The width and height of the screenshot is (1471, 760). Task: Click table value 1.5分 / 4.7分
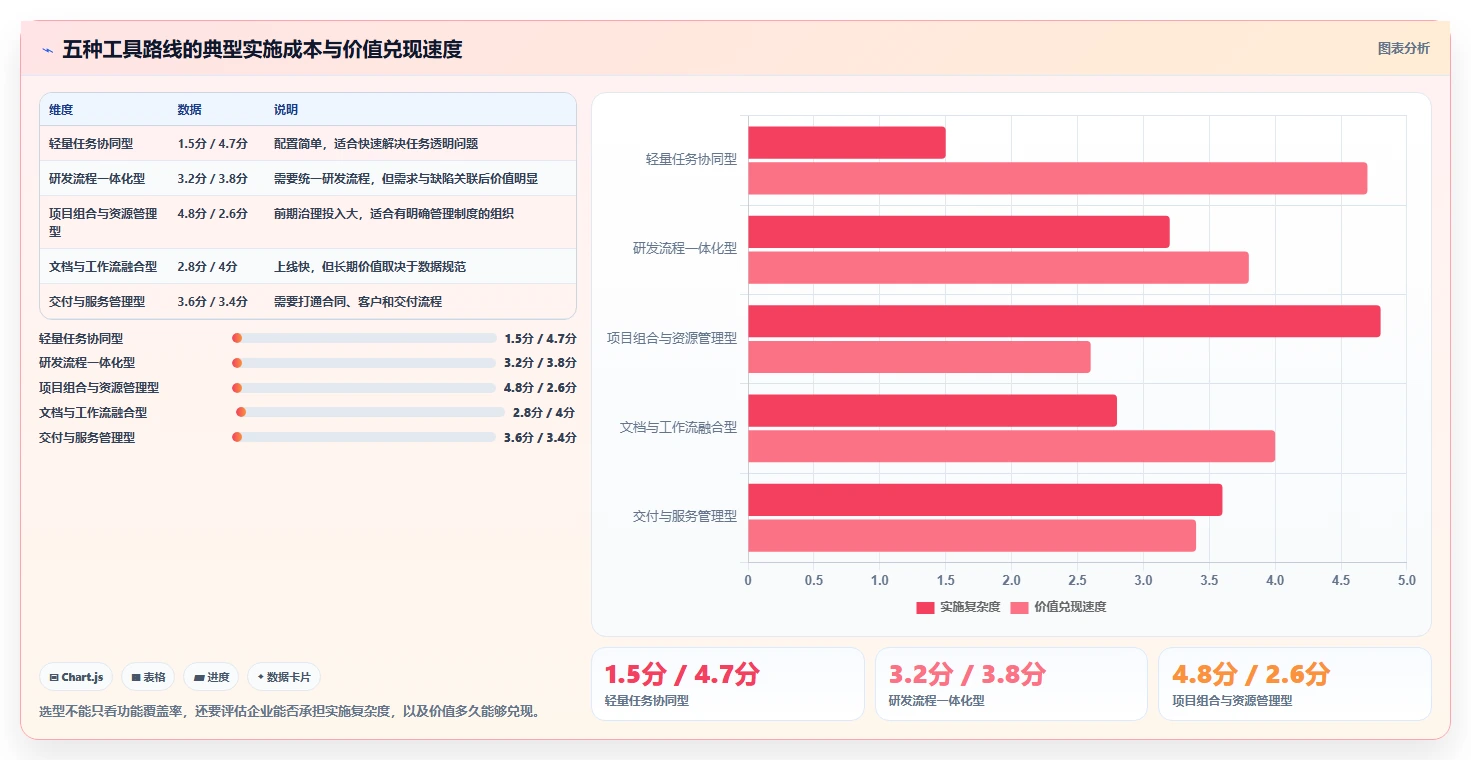[213, 144]
